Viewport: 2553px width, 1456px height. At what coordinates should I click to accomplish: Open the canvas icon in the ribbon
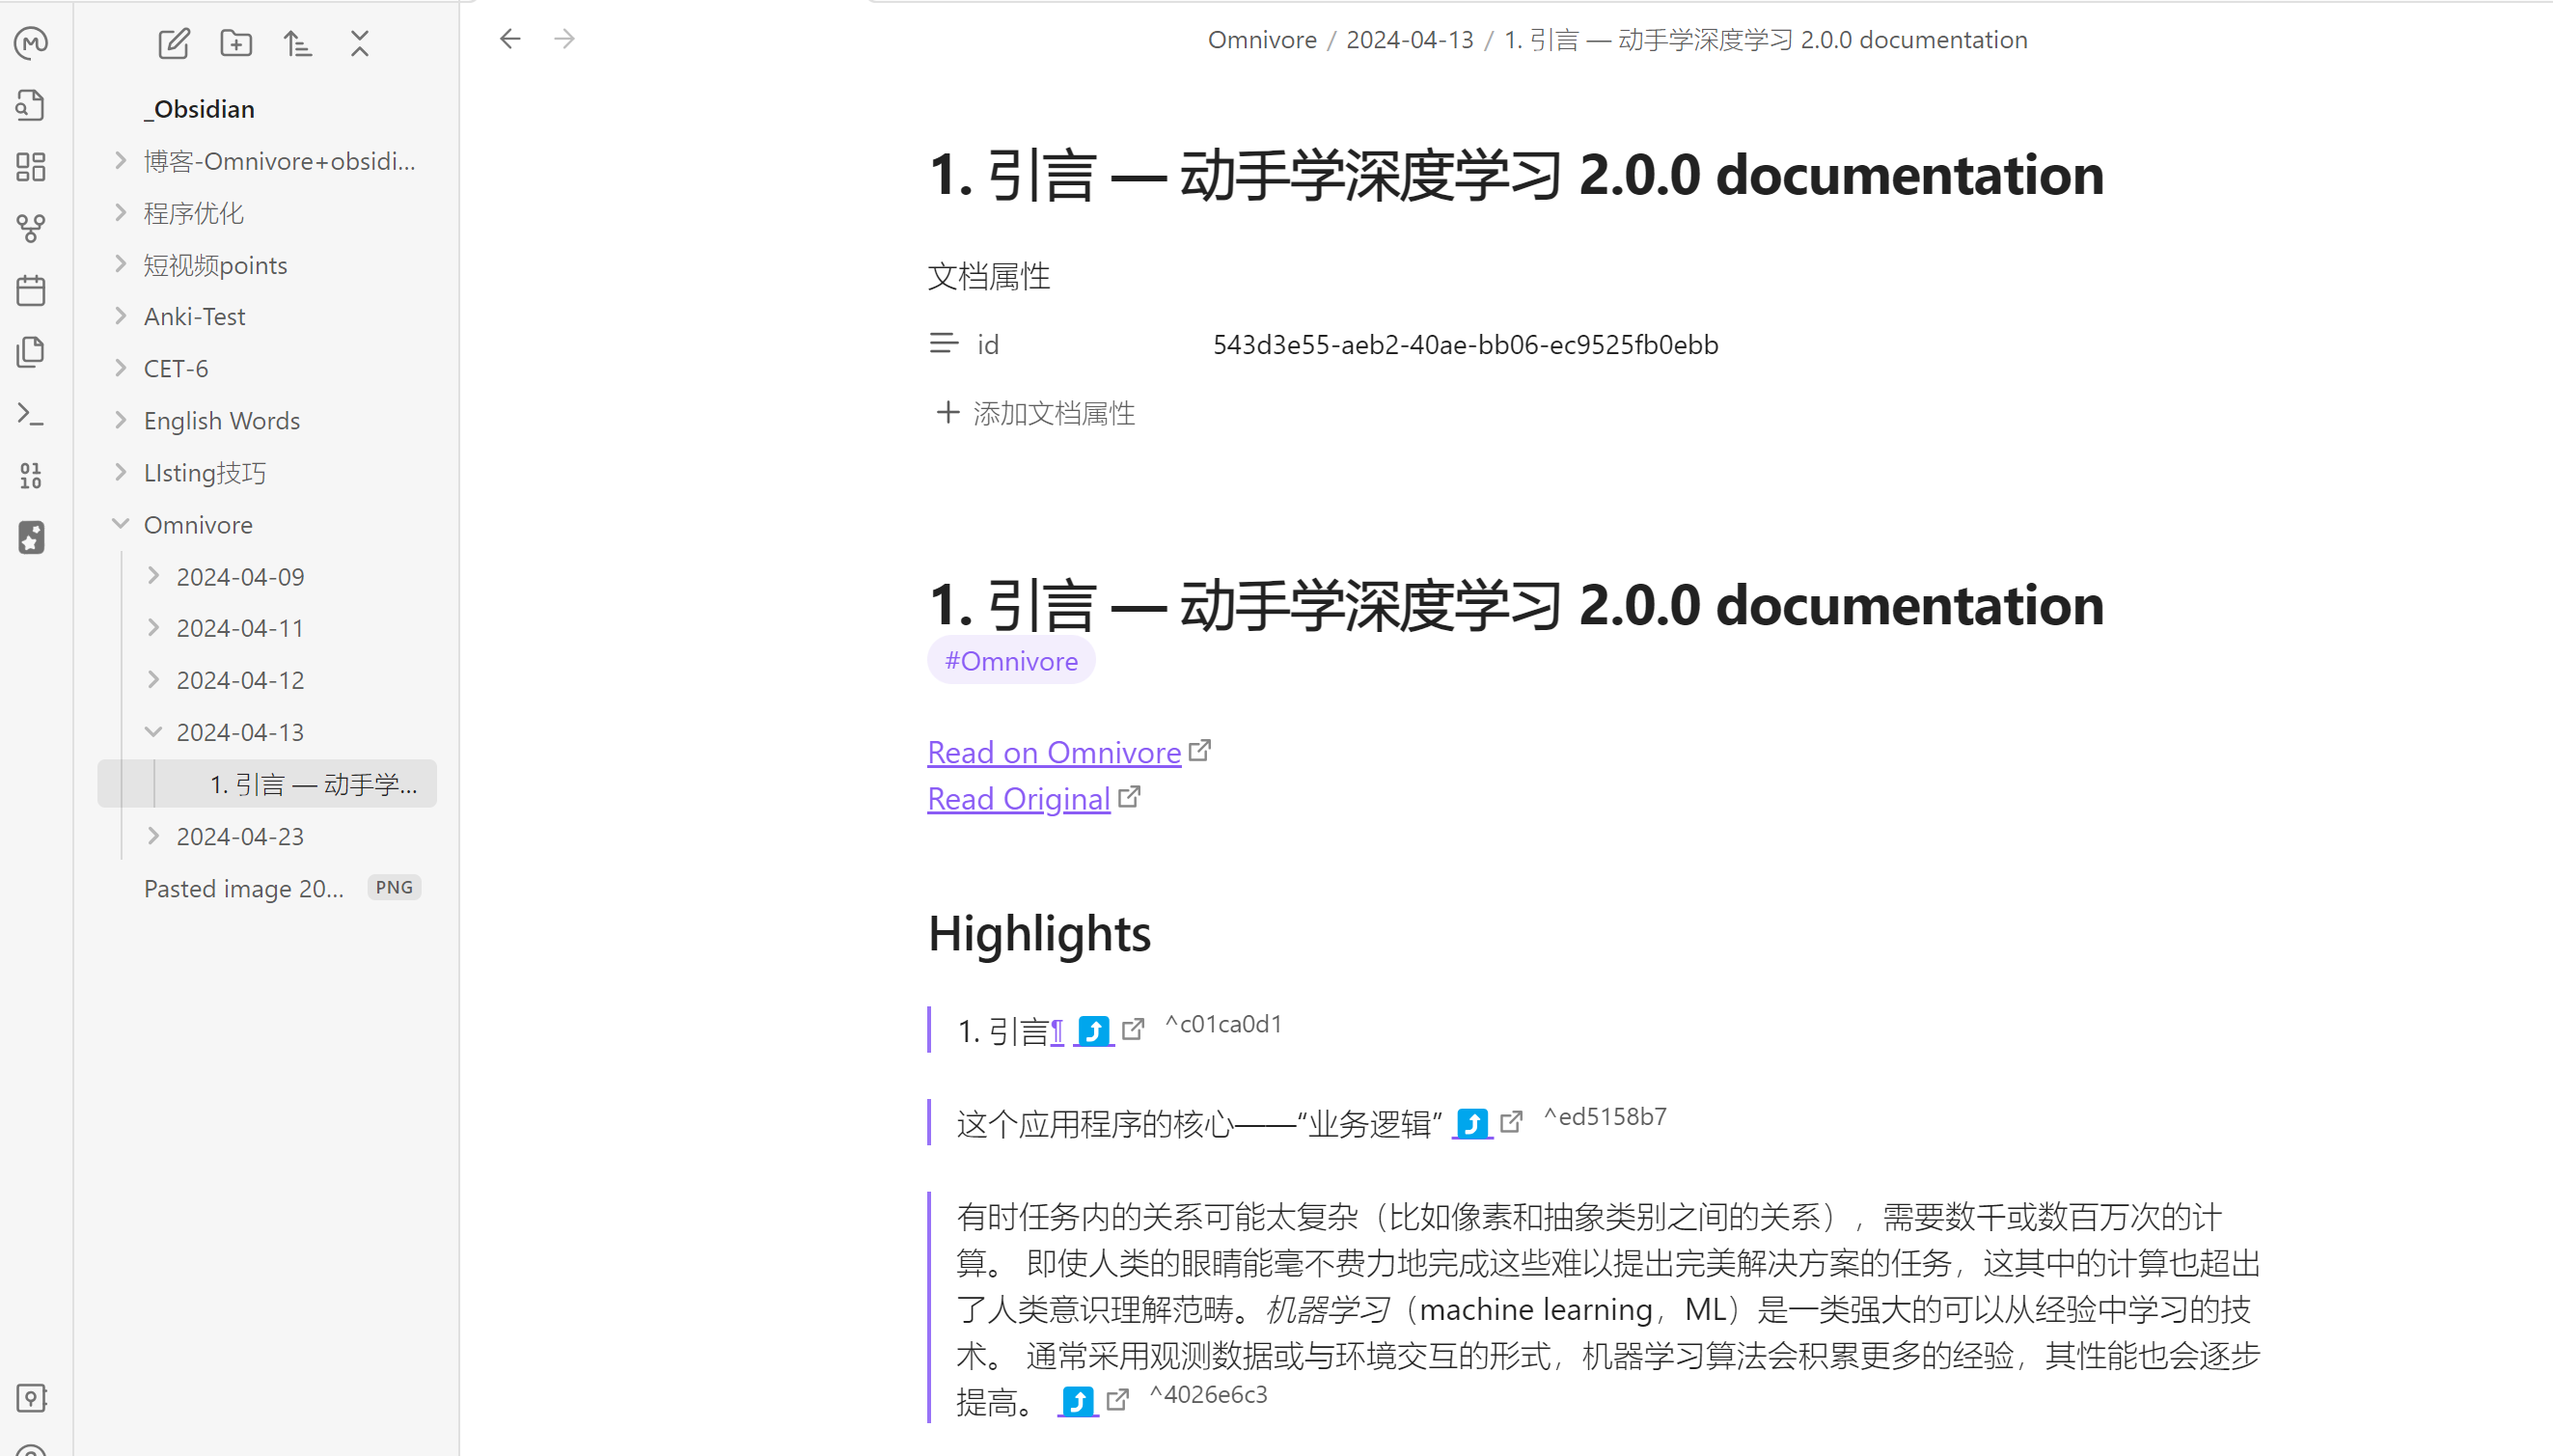point(31,166)
